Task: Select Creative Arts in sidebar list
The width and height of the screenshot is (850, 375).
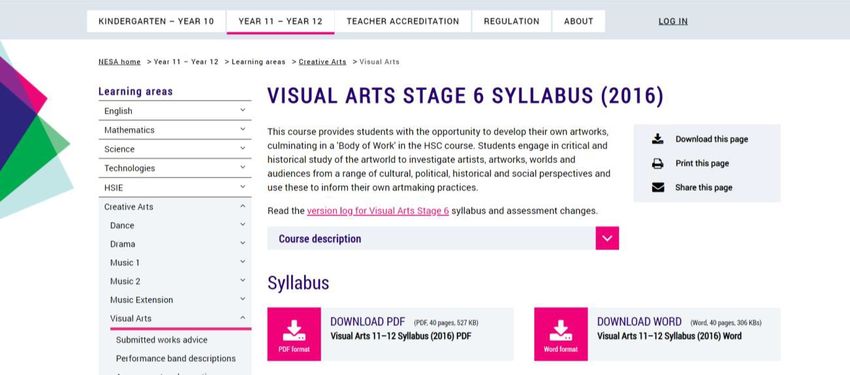Action: point(128,206)
